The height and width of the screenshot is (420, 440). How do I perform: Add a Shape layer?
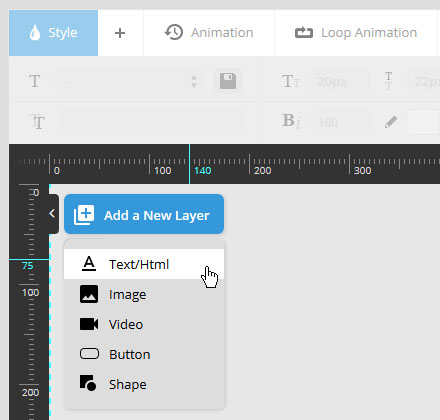click(x=144, y=384)
